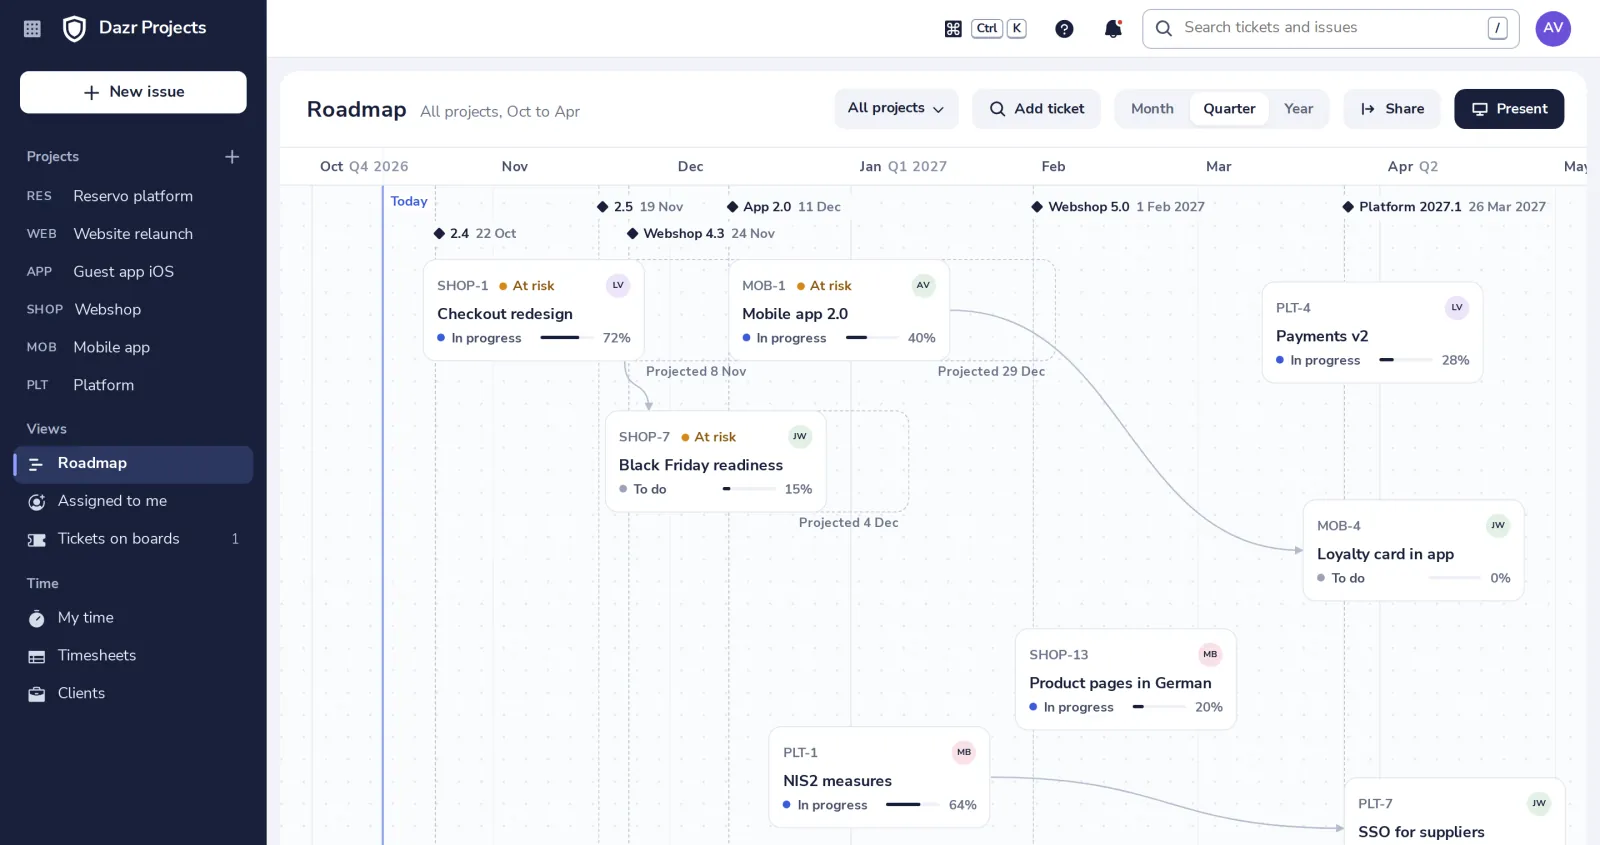Click Mobile app 2.0 40% progress bar
This screenshot has height=845, width=1600.
pos(872,338)
